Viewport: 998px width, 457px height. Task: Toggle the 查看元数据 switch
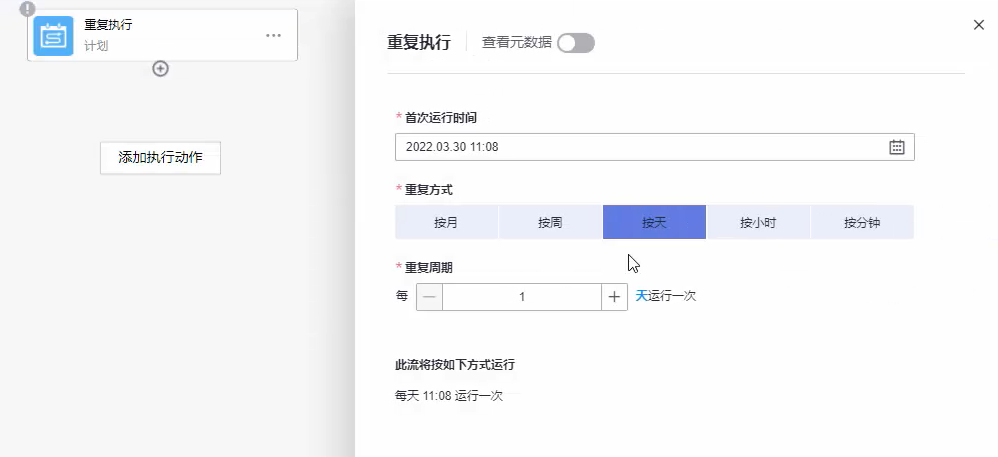(576, 43)
